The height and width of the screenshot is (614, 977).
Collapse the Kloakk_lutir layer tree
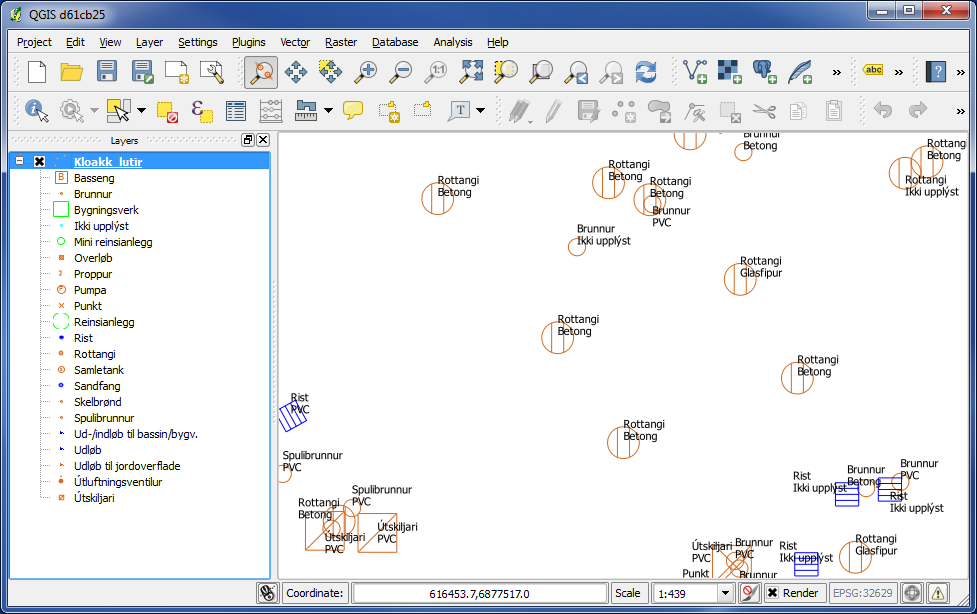click(x=20, y=161)
